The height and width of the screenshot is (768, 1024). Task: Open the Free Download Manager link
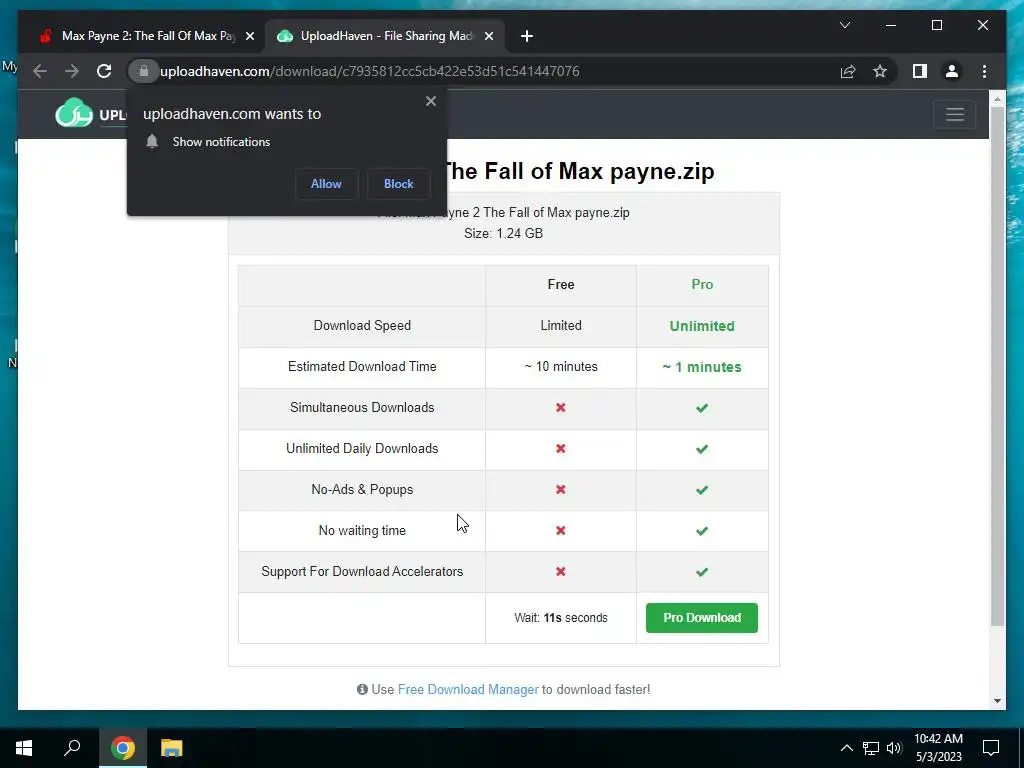[468, 690]
